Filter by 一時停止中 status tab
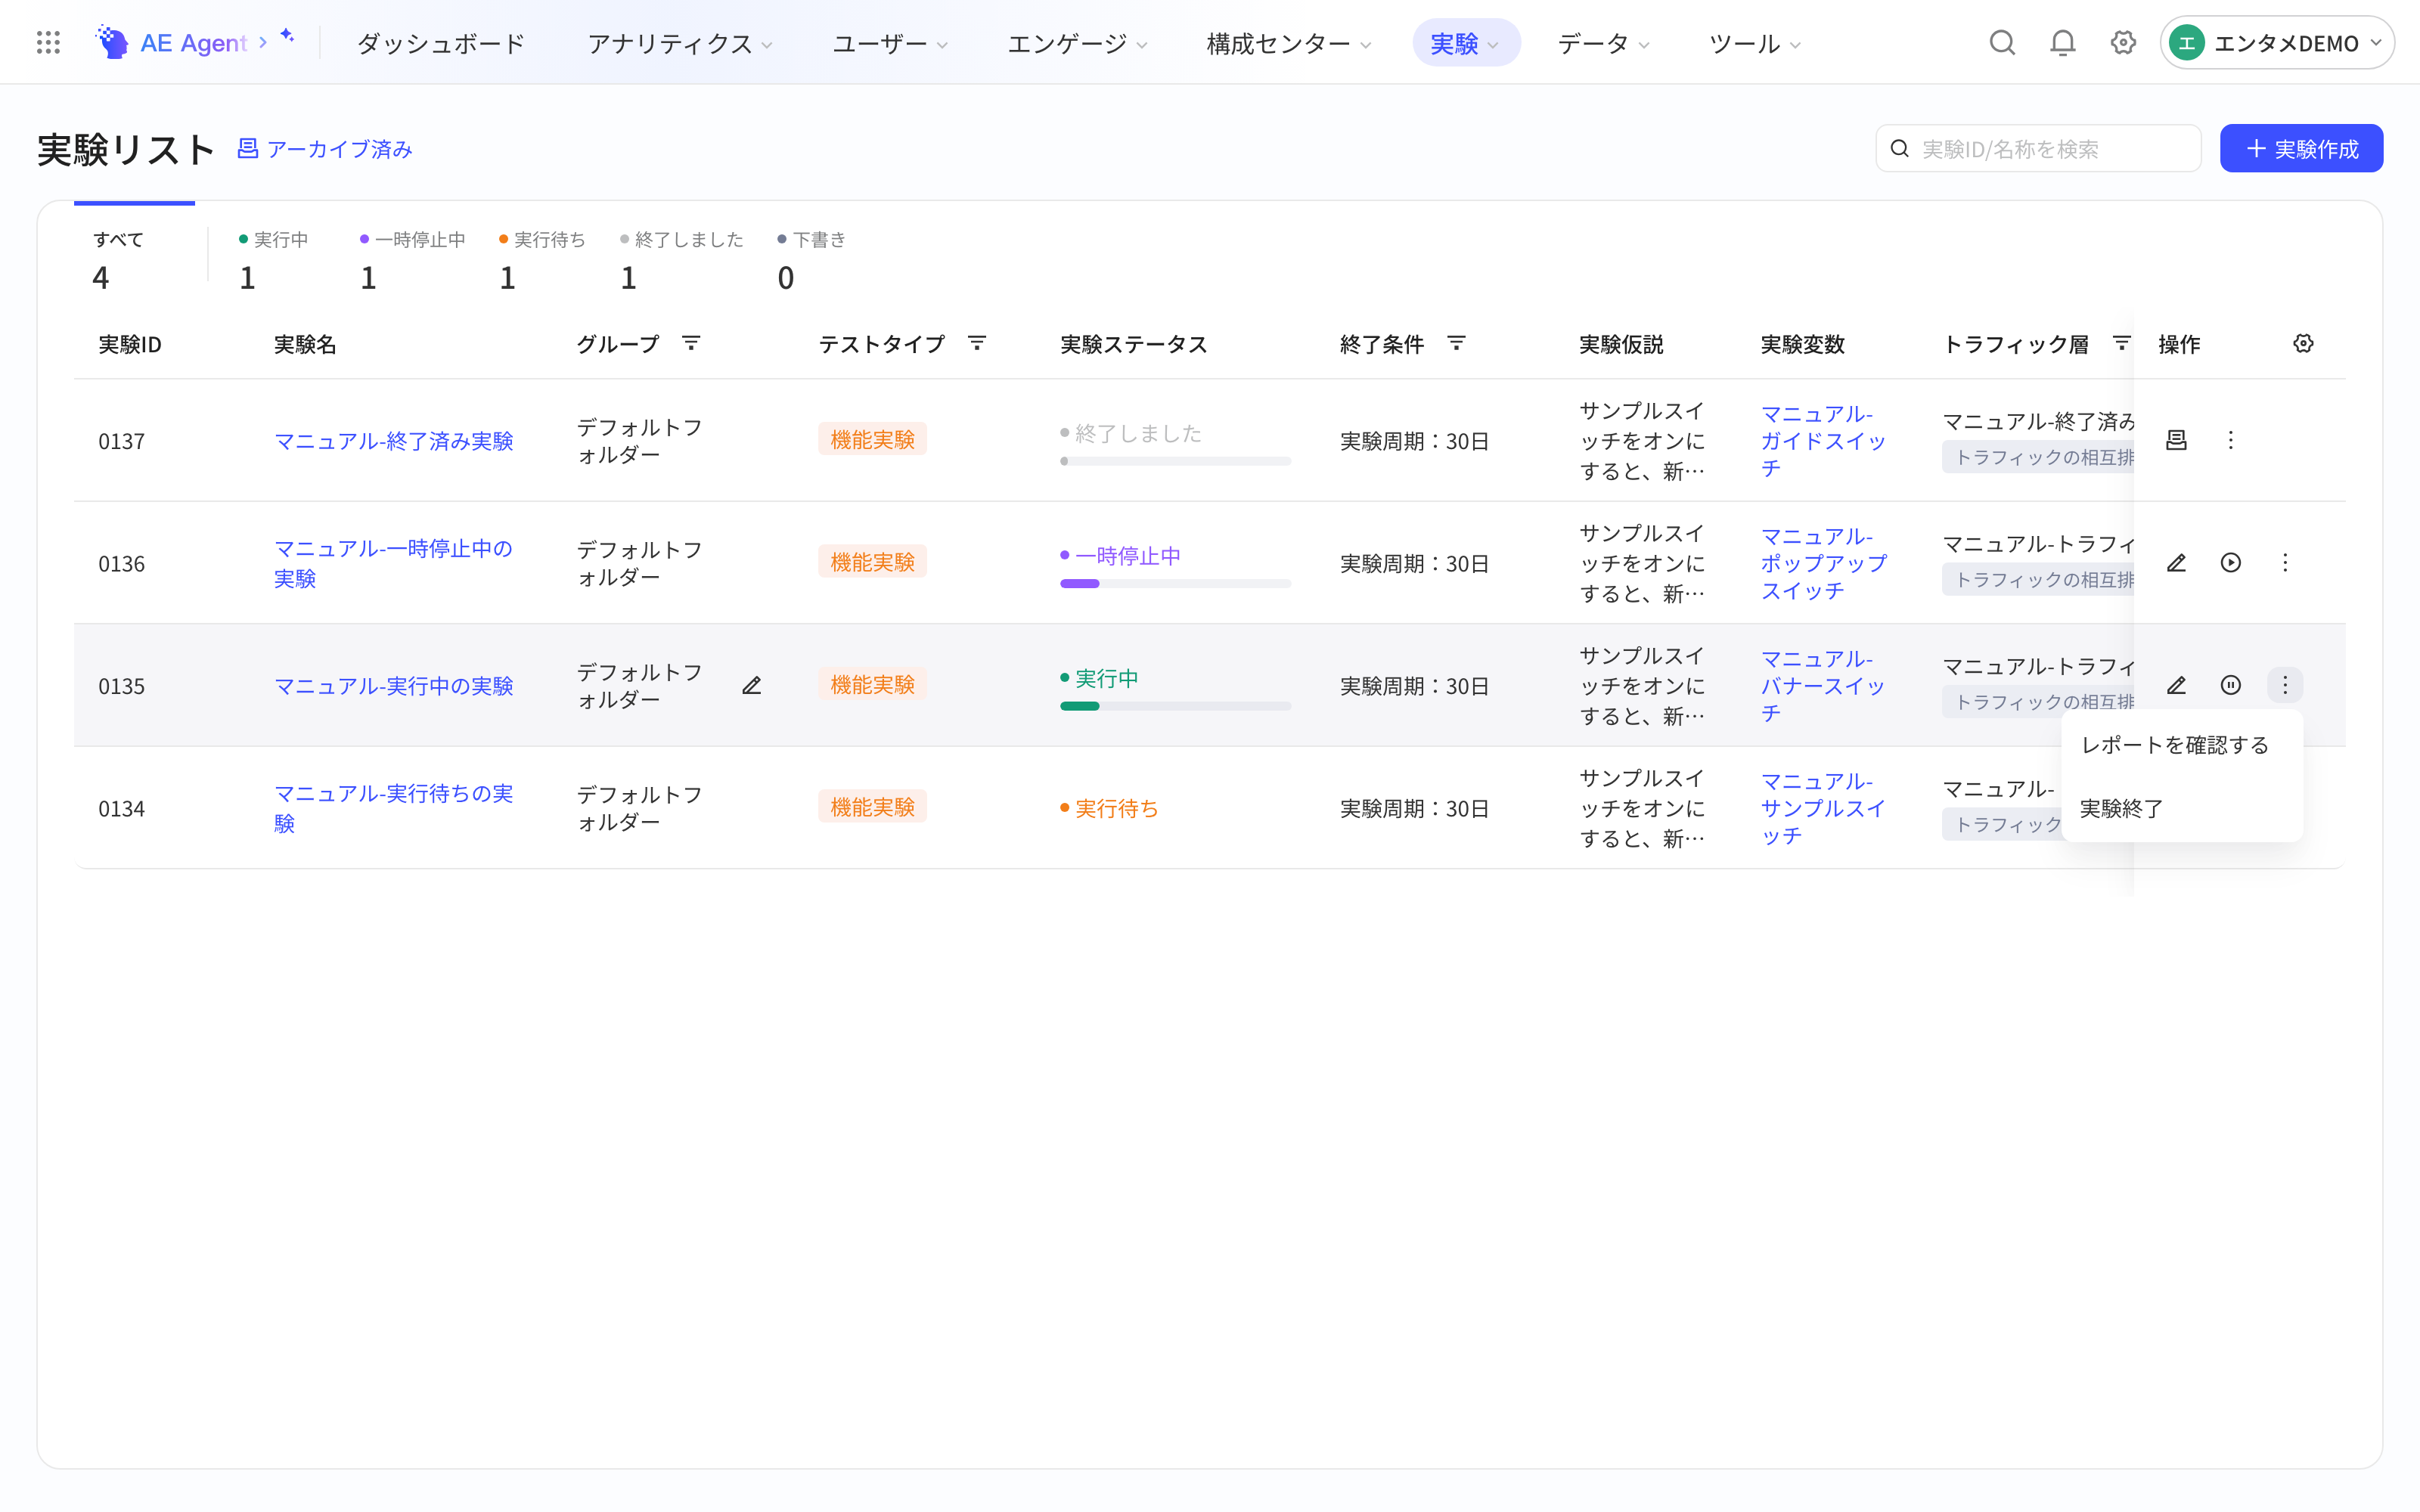The height and width of the screenshot is (1512, 2420). (412, 260)
